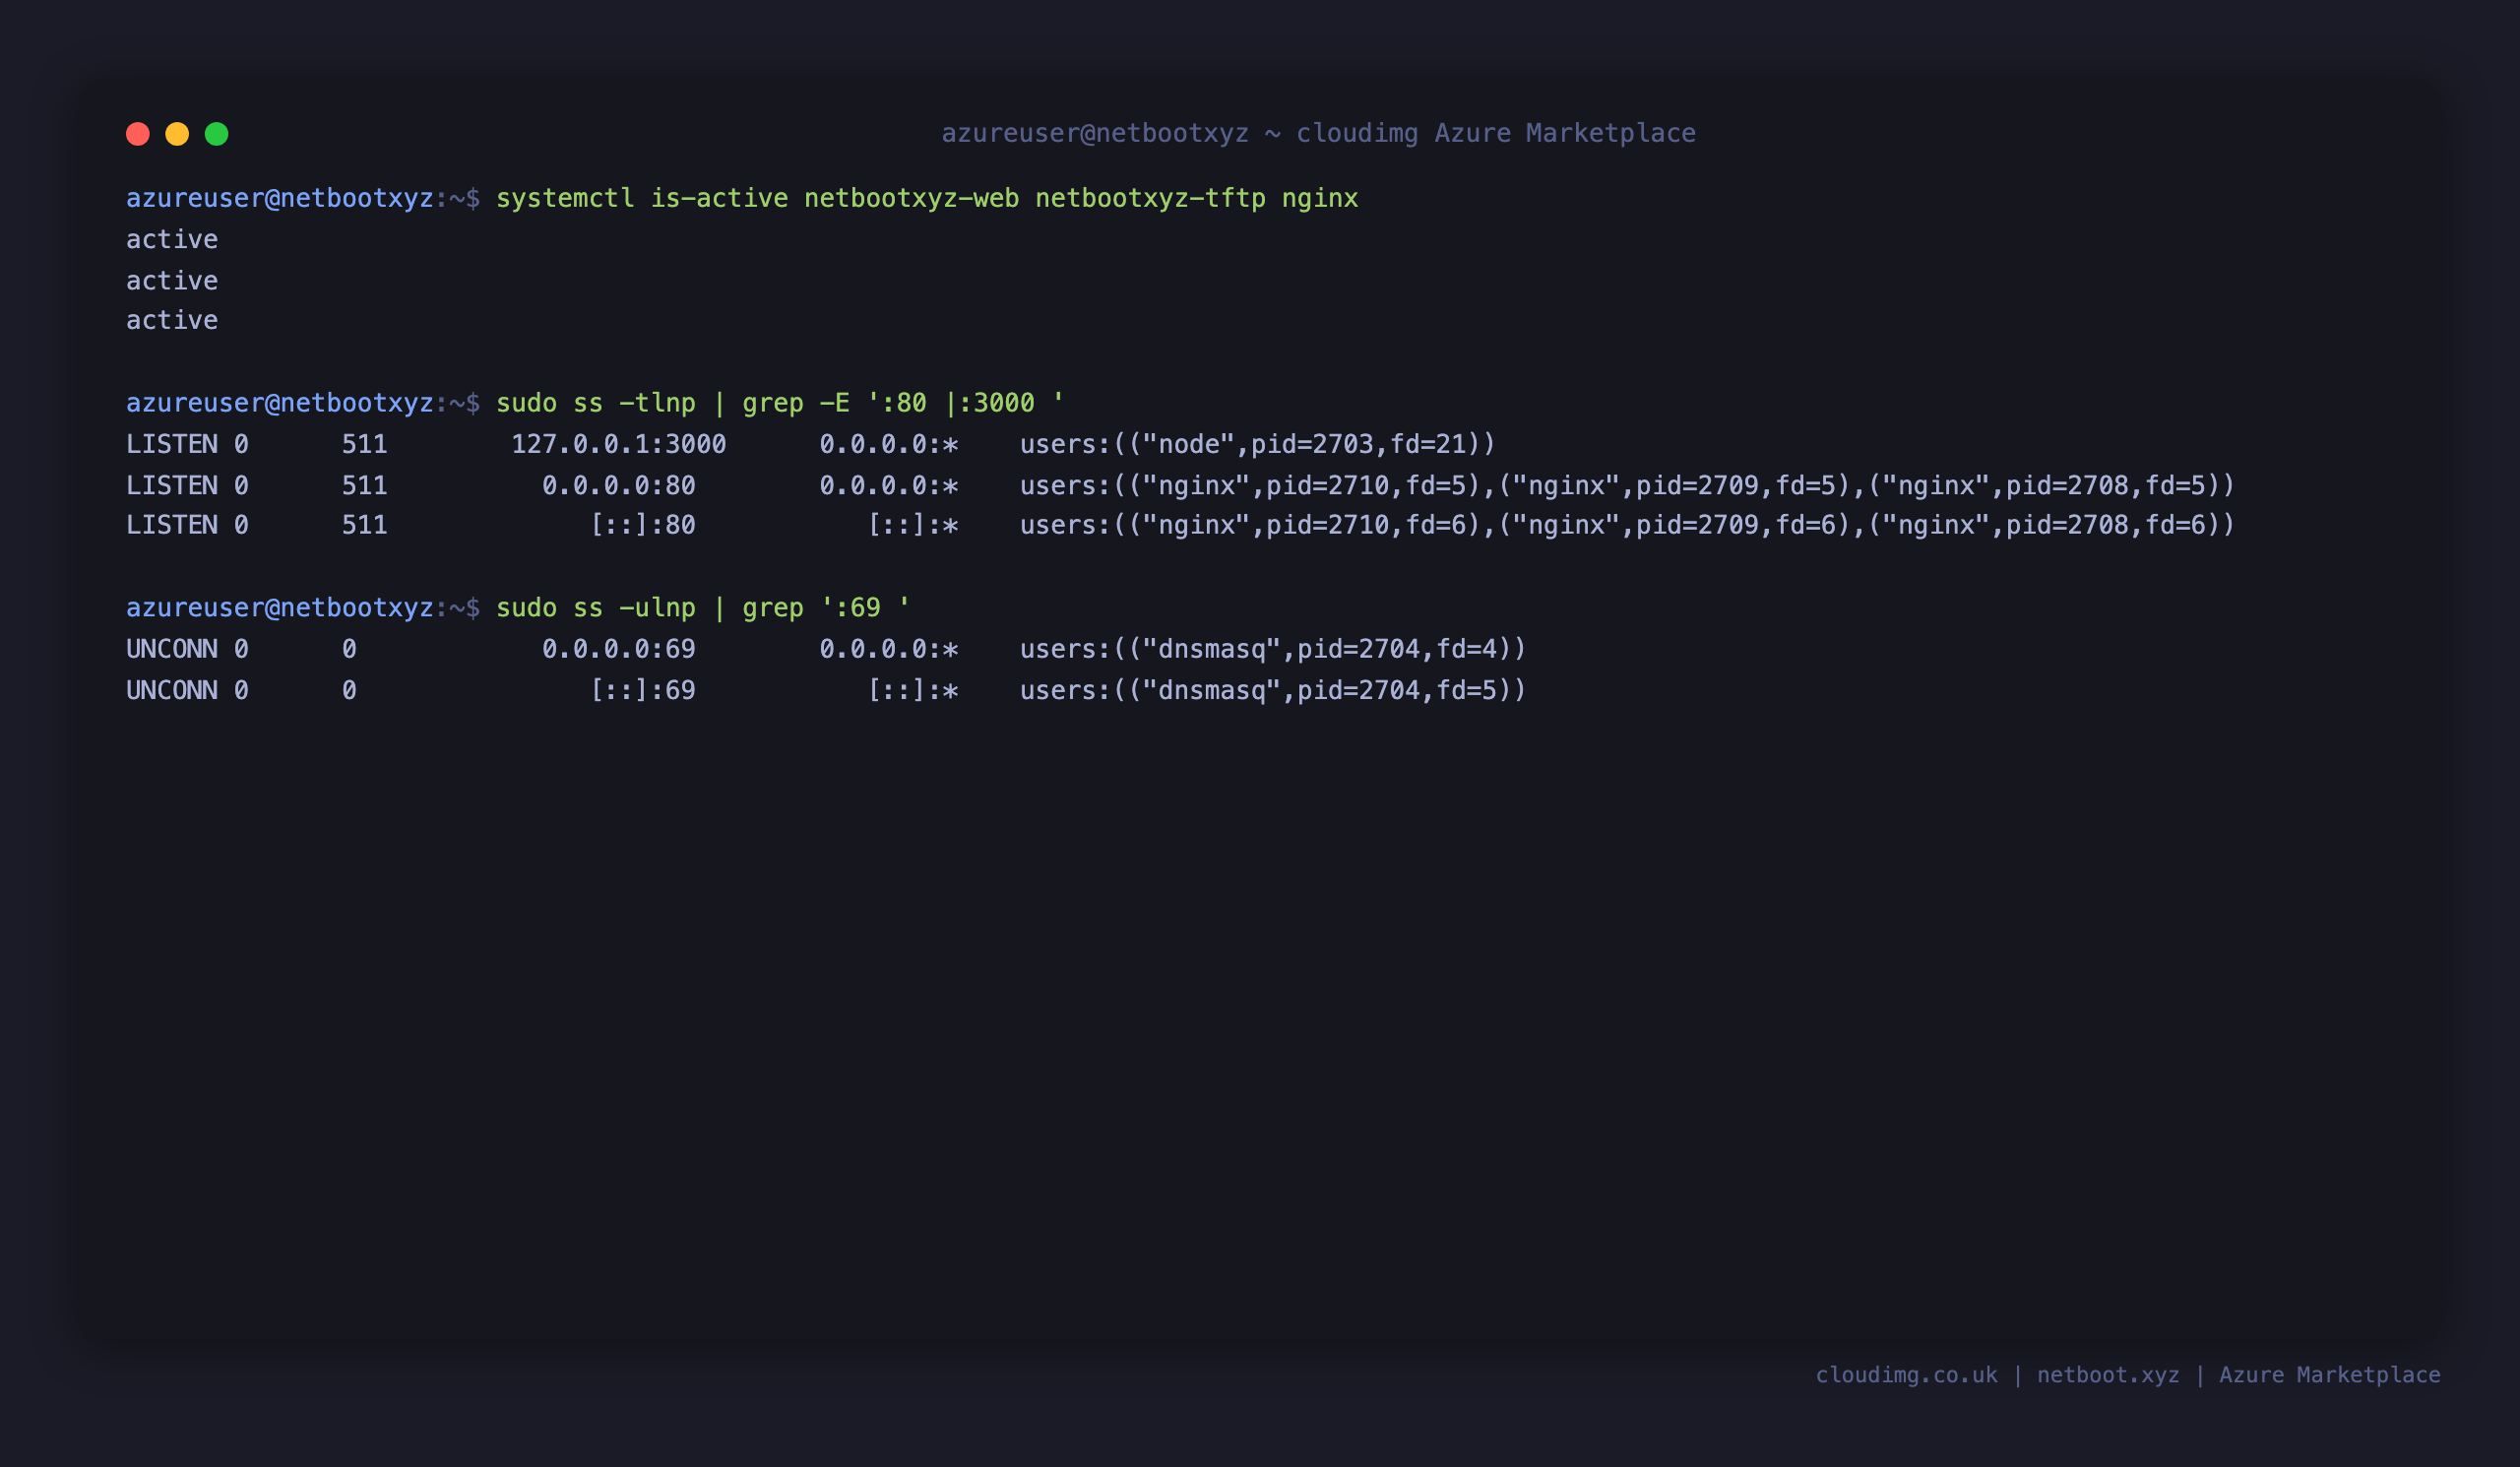Click the footer text 'cloudimg.co.uk'
The image size is (2520, 1467).
[1906, 1375]
